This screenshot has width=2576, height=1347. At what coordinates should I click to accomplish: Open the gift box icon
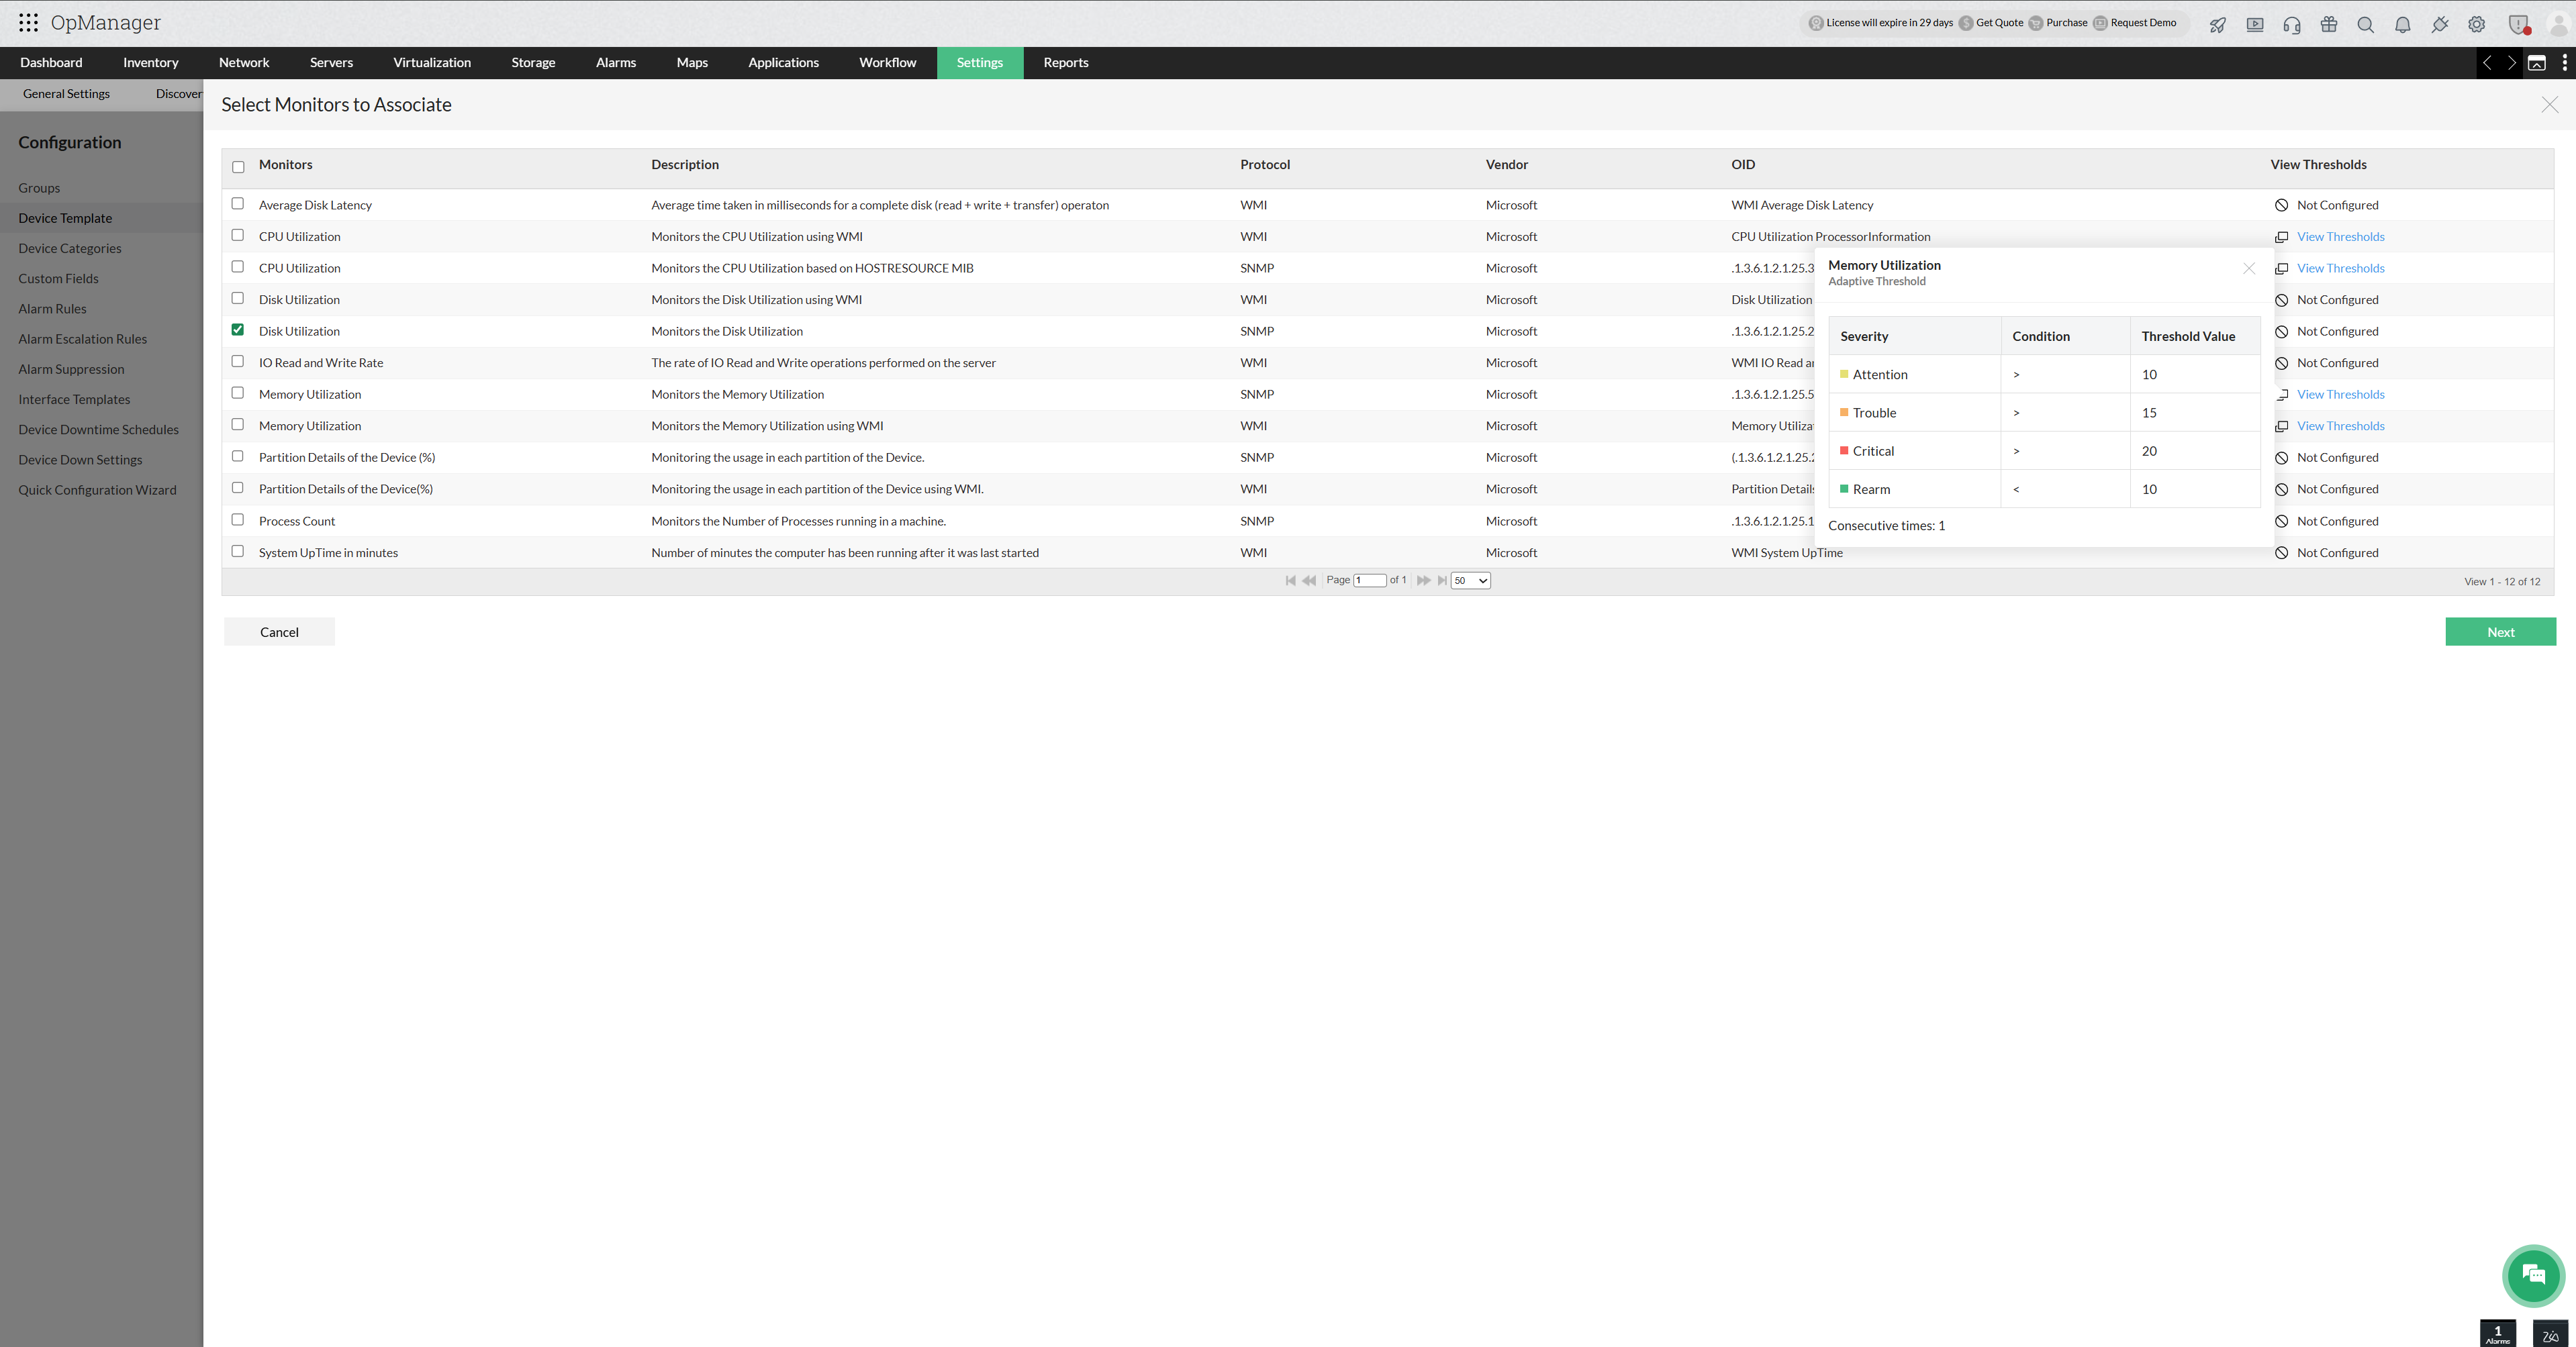[2328, 24]
